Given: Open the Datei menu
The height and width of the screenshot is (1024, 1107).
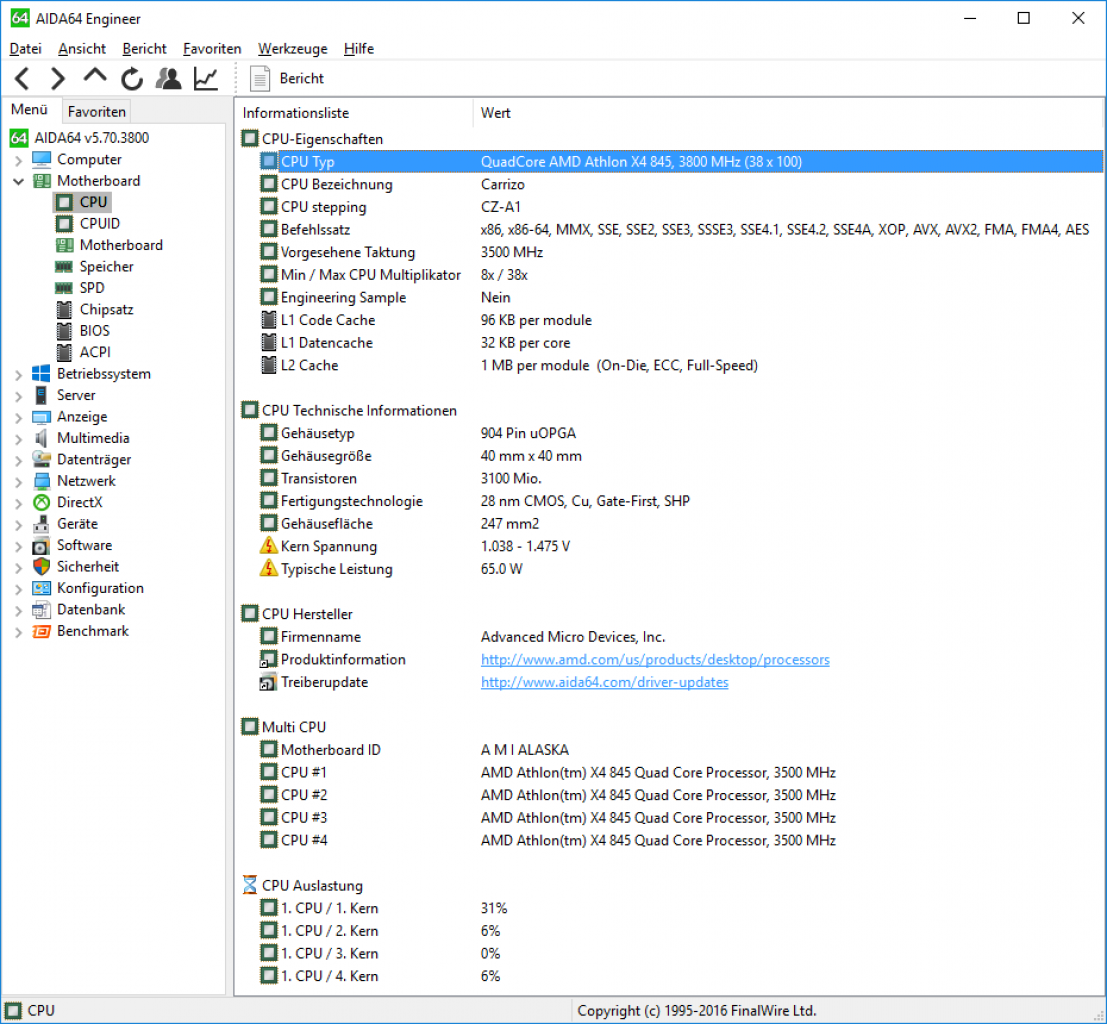Looking at the screenshot, I should coord(25,49).
